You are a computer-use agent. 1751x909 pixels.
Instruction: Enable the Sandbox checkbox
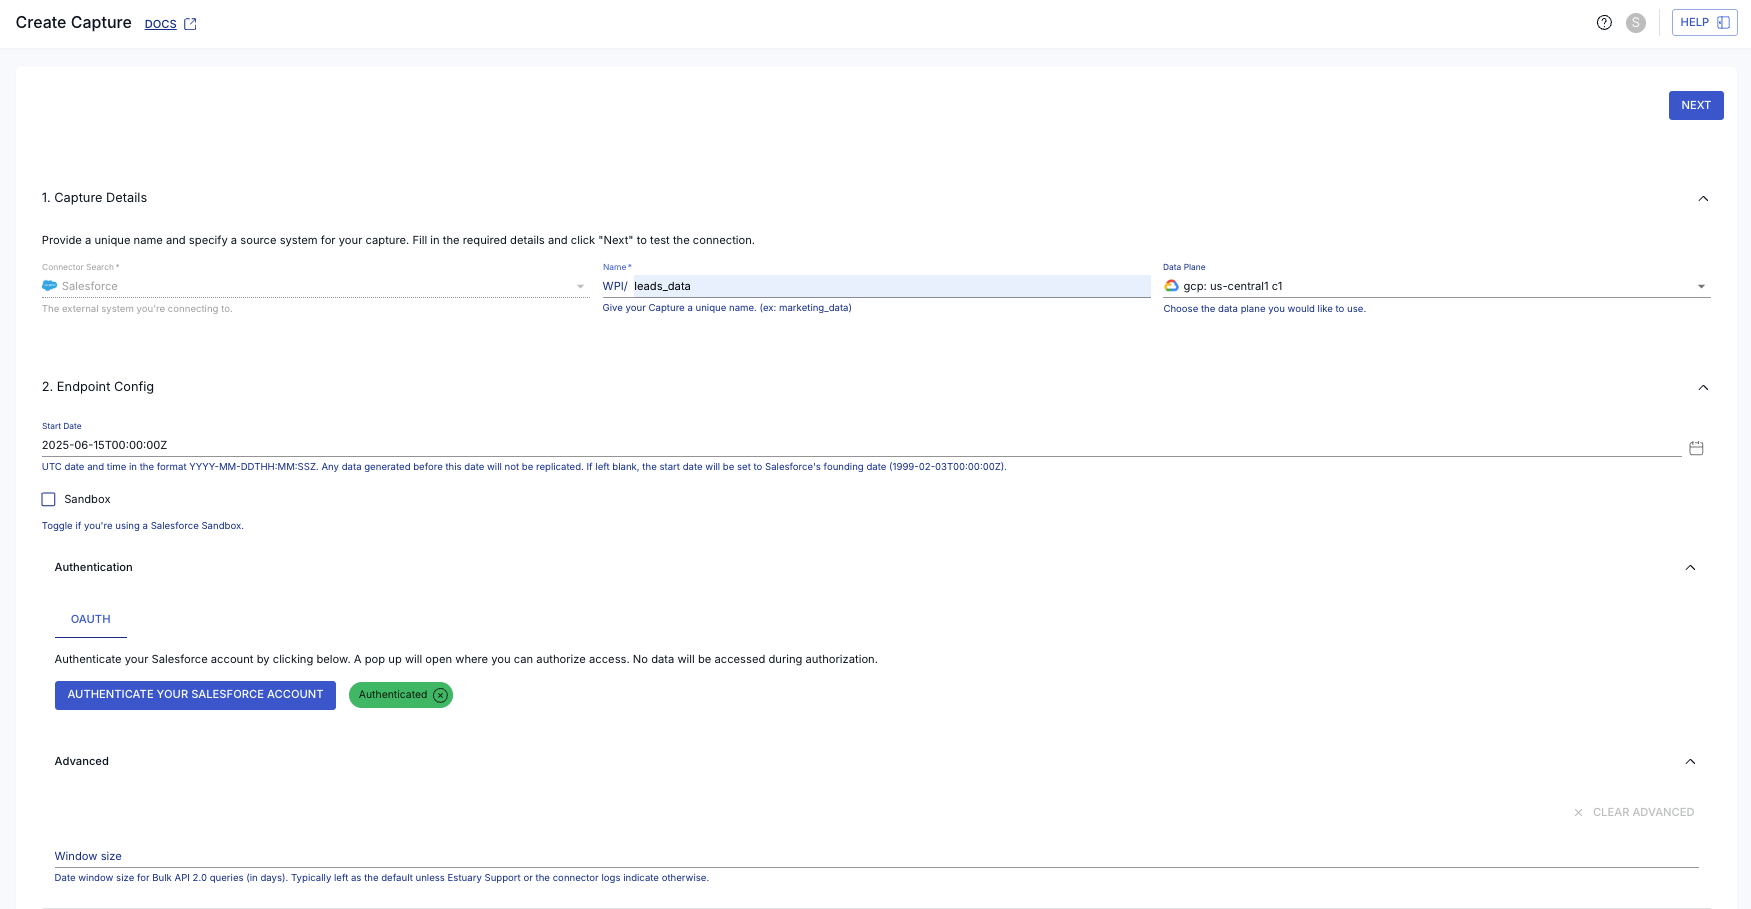48,499
